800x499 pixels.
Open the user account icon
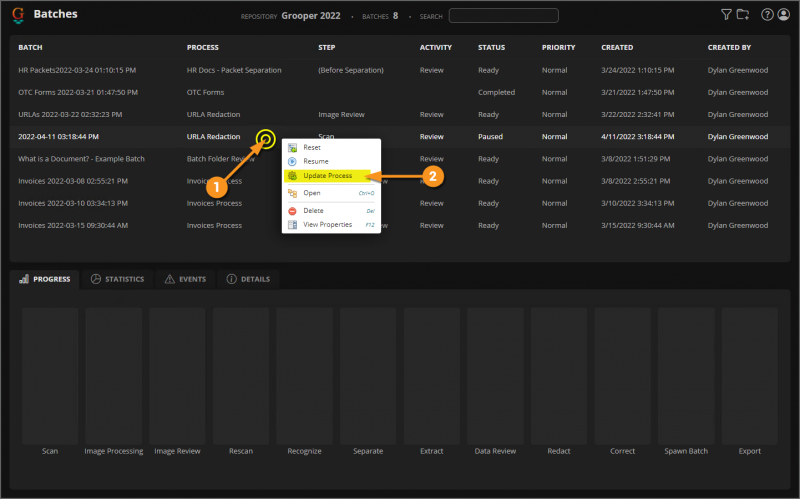784,15
